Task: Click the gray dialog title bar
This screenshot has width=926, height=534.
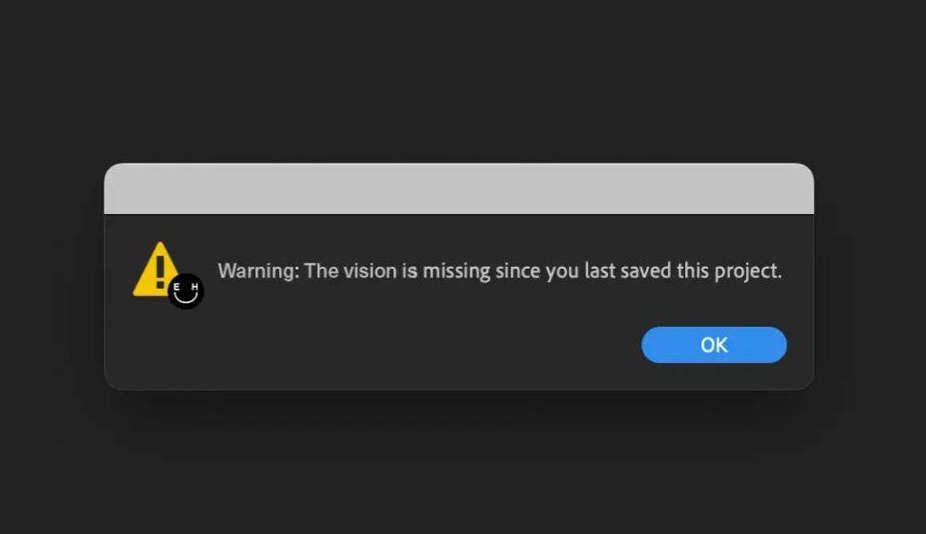Action: point(459,189)
